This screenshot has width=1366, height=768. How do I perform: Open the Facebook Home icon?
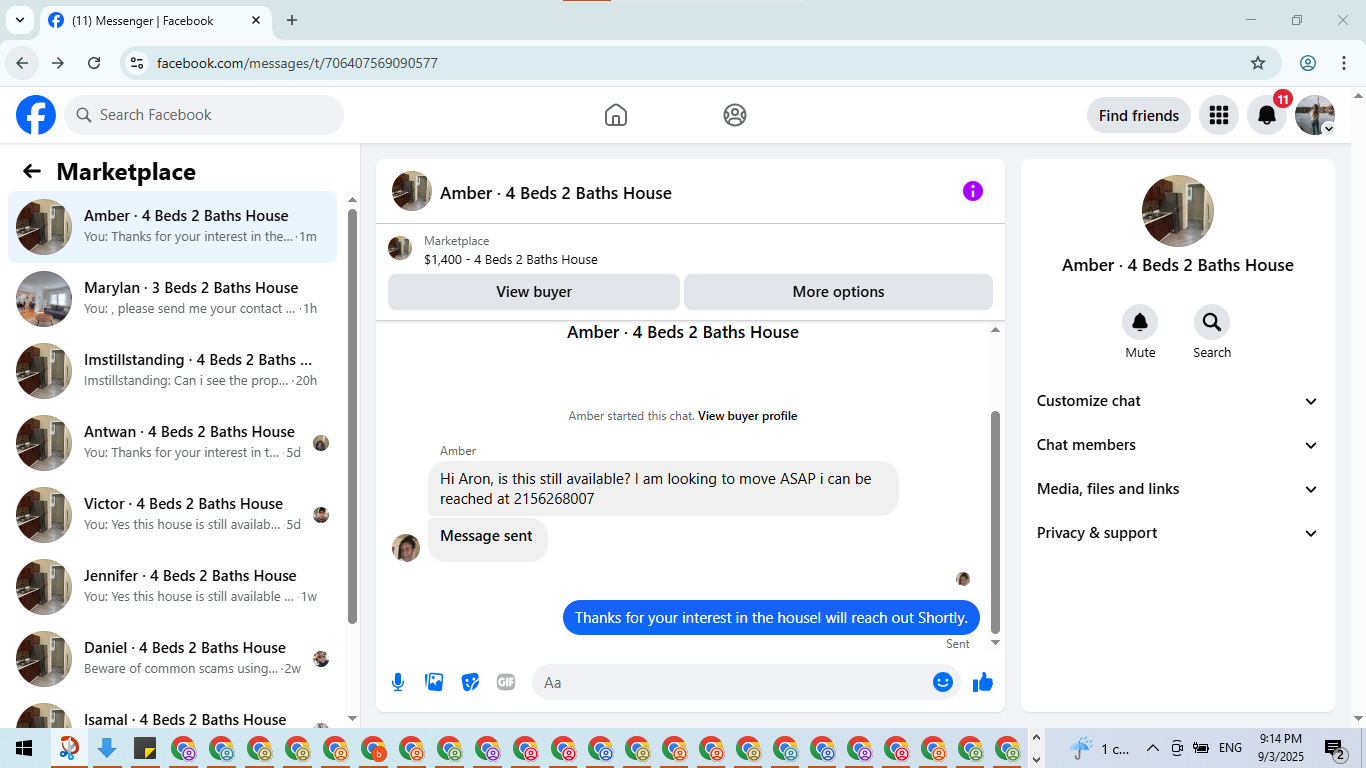[x=616, y=115]
